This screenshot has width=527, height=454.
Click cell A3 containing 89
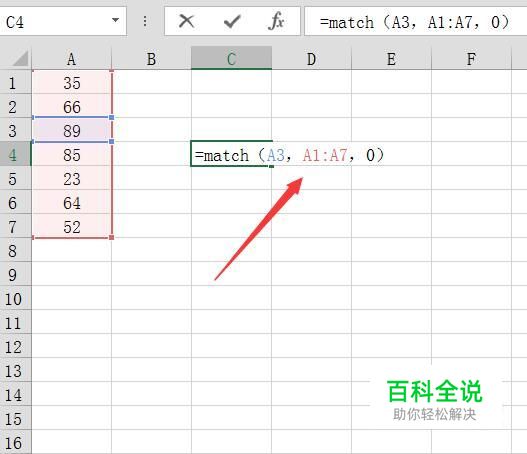pos(72,130)
